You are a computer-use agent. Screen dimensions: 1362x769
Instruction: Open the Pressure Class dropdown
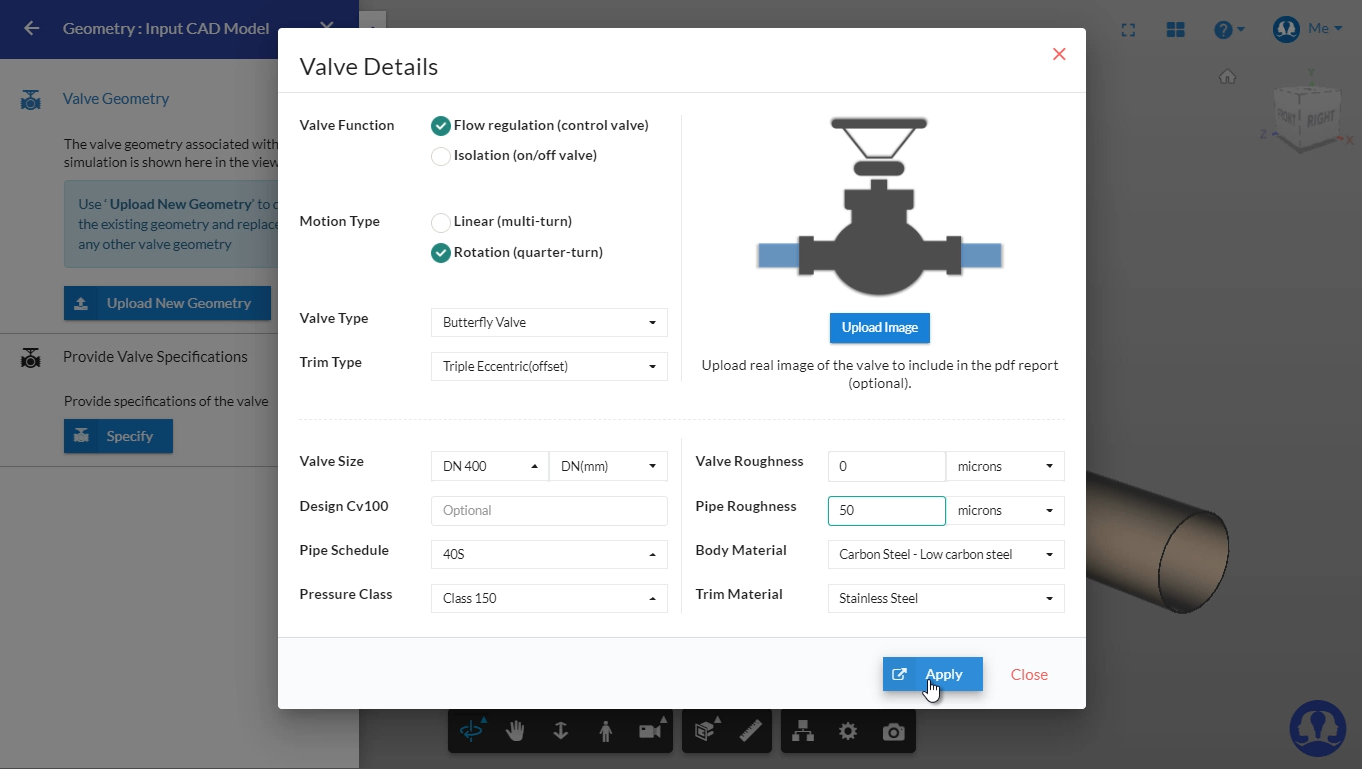[x=549, y=598]
